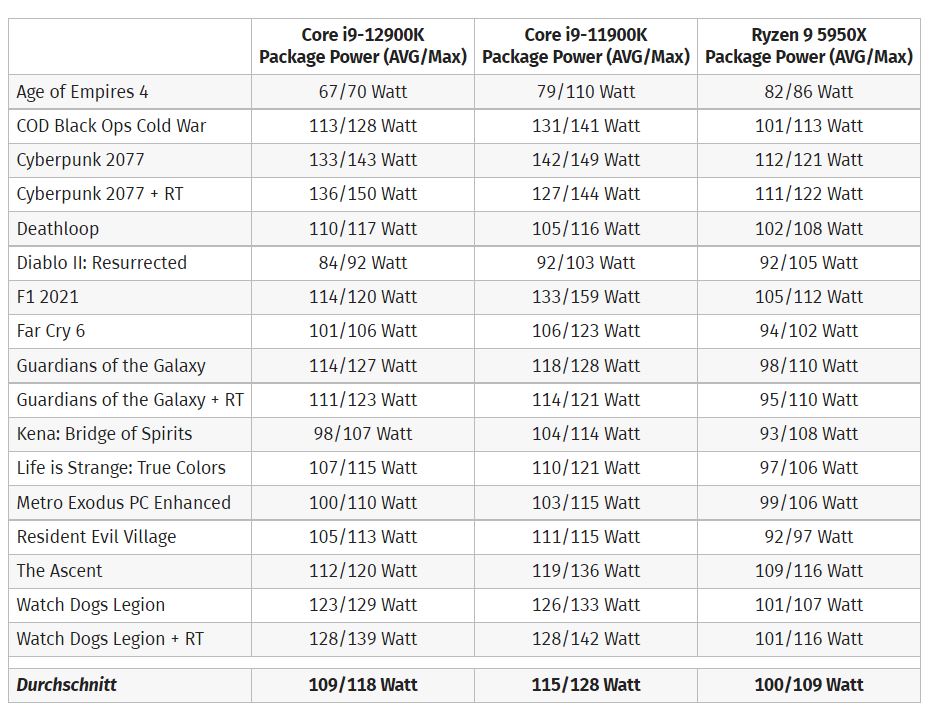Select the Diablo II: Resurrected label

pyautogui.click(x=102, y=263)
